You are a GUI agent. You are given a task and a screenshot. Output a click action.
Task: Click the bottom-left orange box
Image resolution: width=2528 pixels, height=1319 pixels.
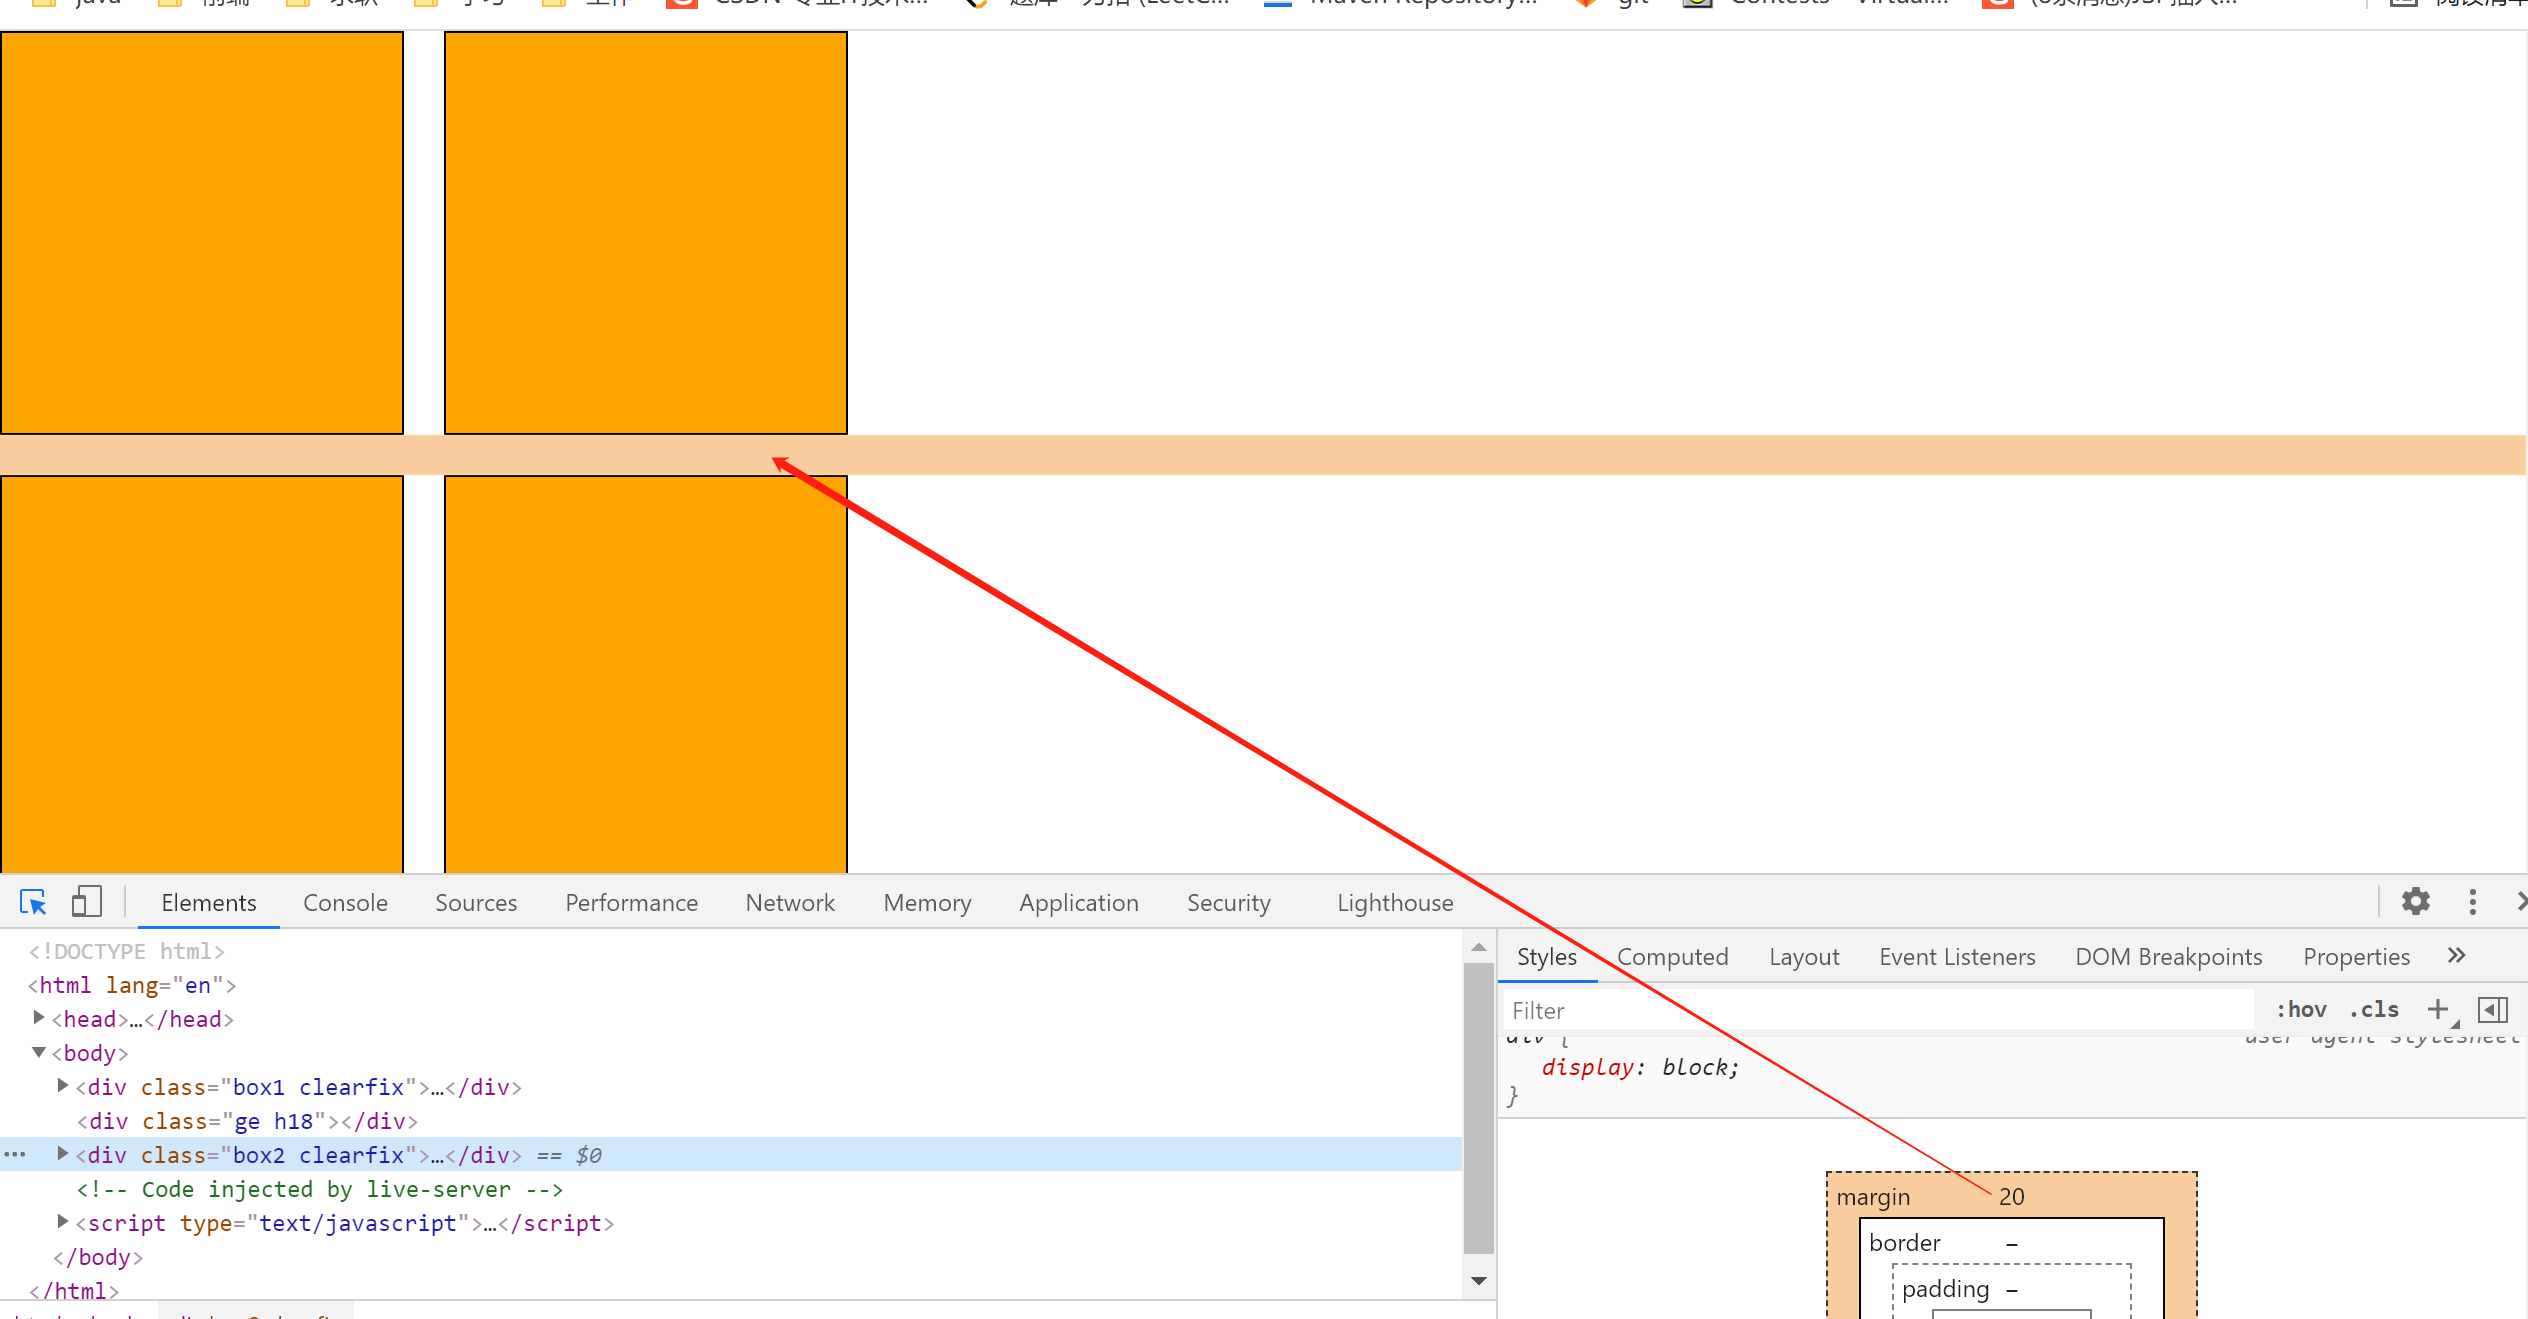pyautogui.click(x=202, y=674)
